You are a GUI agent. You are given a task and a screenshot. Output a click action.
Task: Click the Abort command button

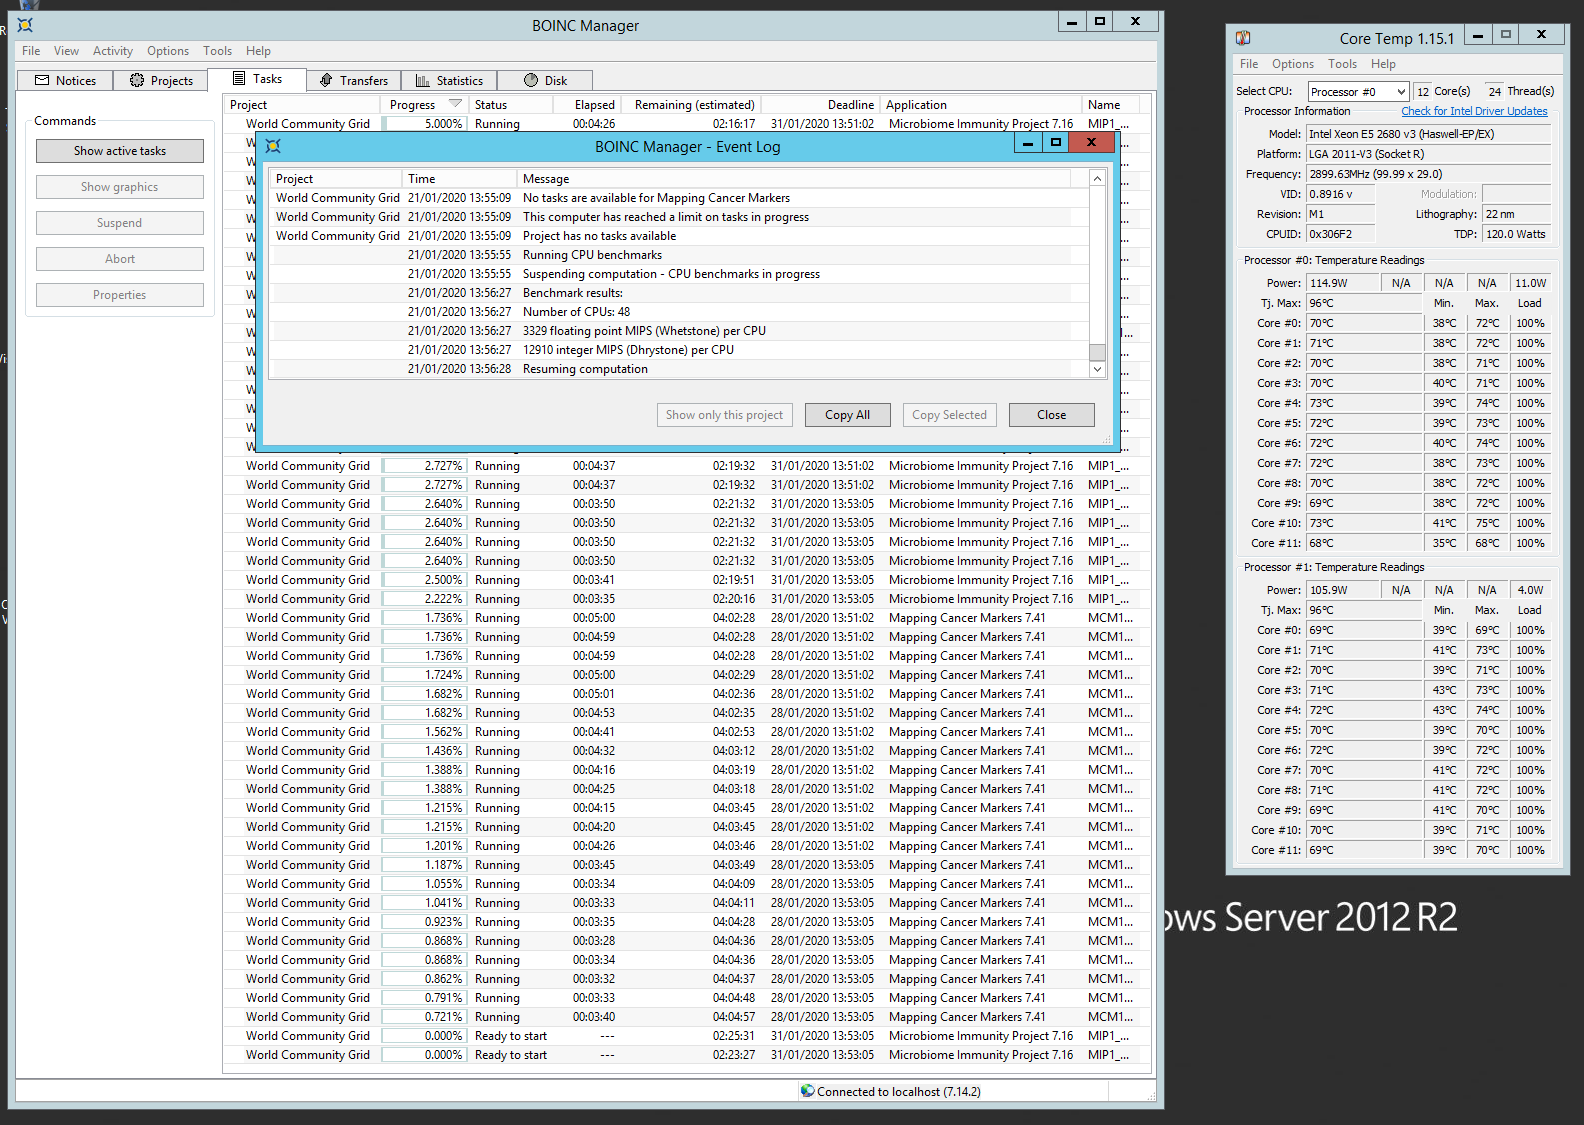coord(120,259)
